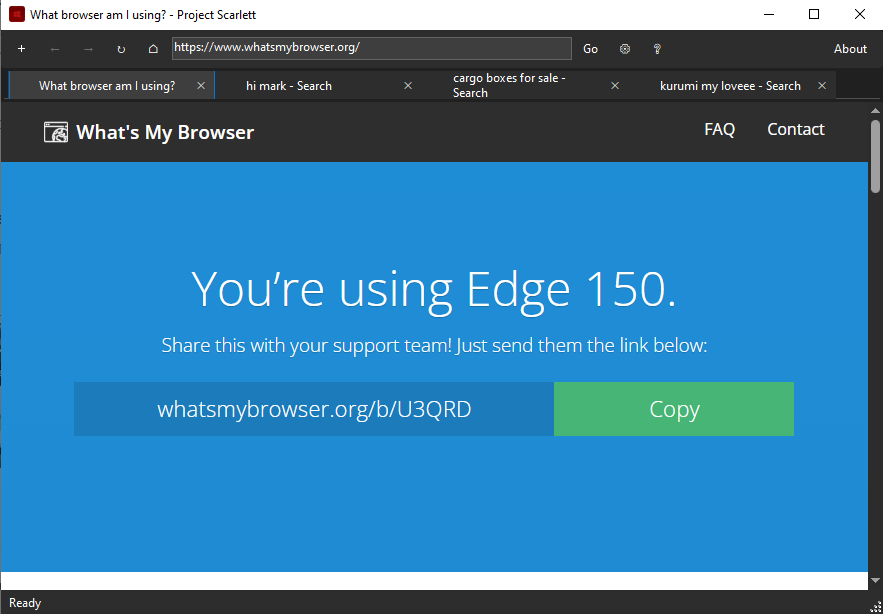883x614 pixels.
Task: Click the vertical scrollbar thumb
Action: click(x=875, y=157)
